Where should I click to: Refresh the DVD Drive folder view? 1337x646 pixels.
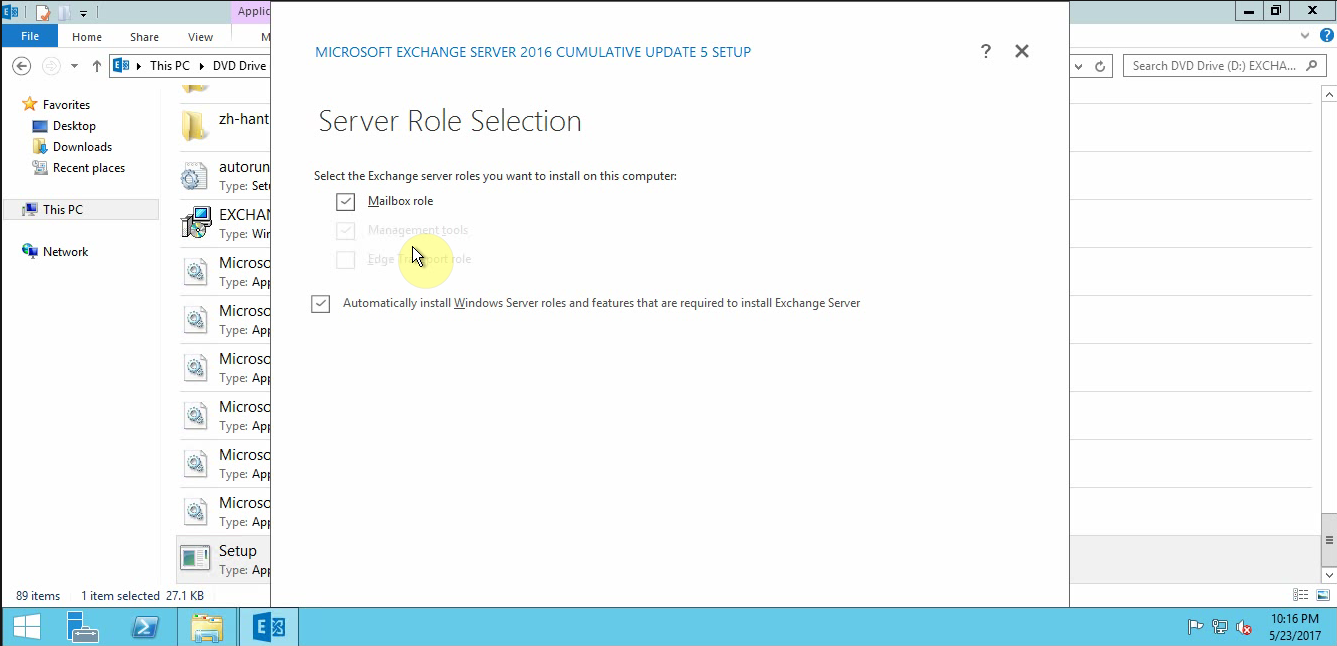(1100, 66)
